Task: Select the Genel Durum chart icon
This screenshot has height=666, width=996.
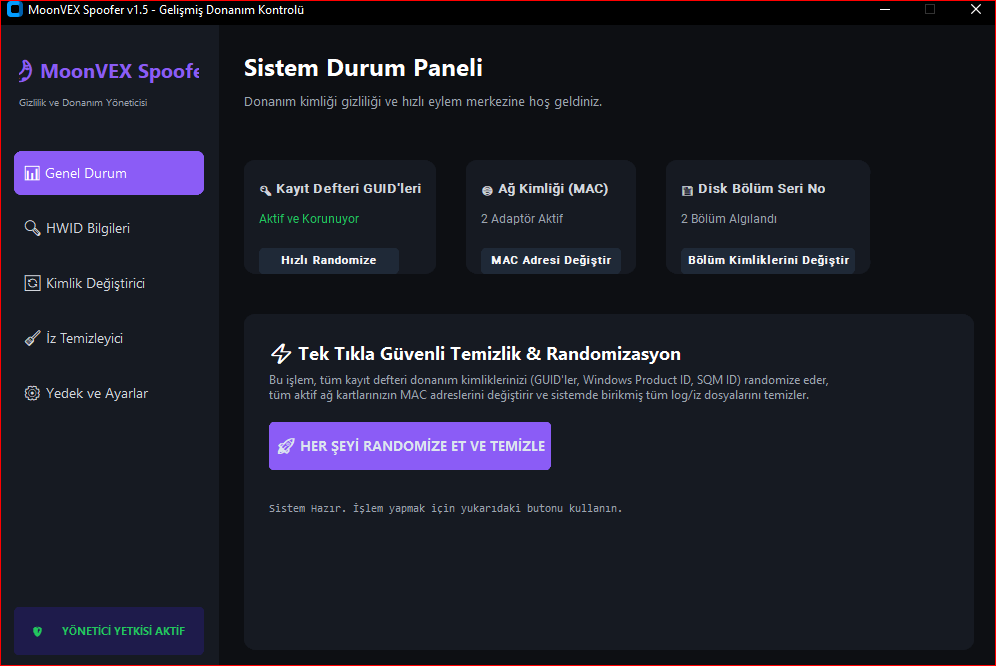Action: 32,173
